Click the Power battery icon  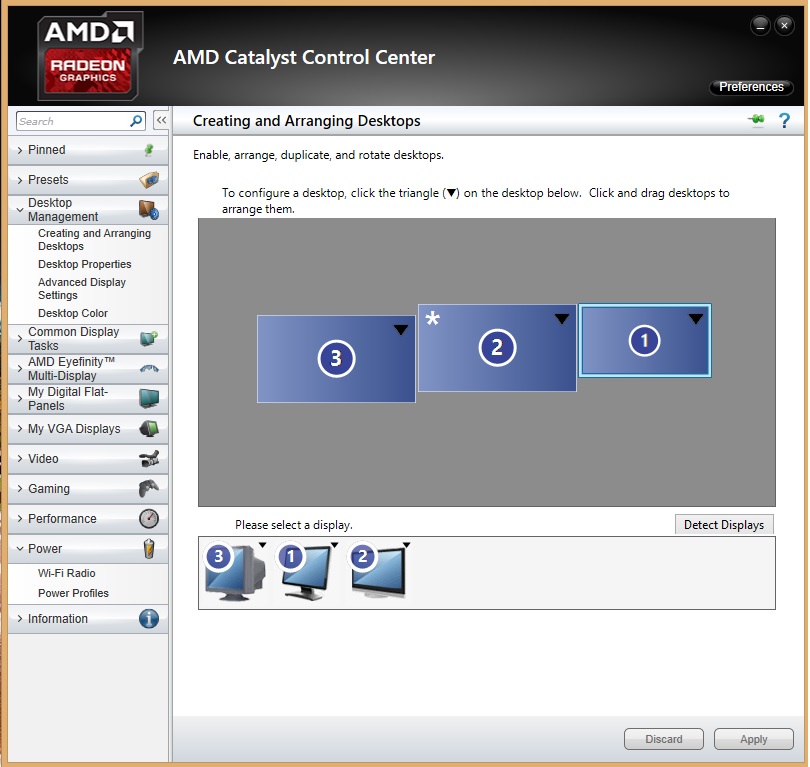[149, 548]
